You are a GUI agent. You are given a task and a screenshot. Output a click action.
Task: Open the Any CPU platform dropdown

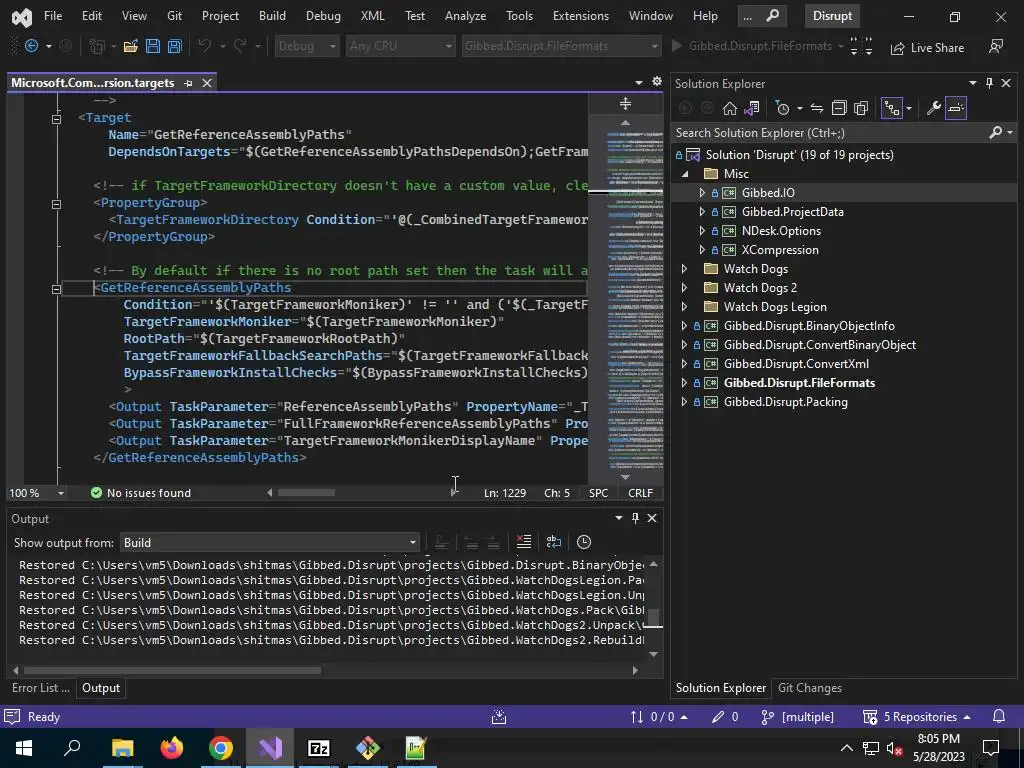(400, 46)
